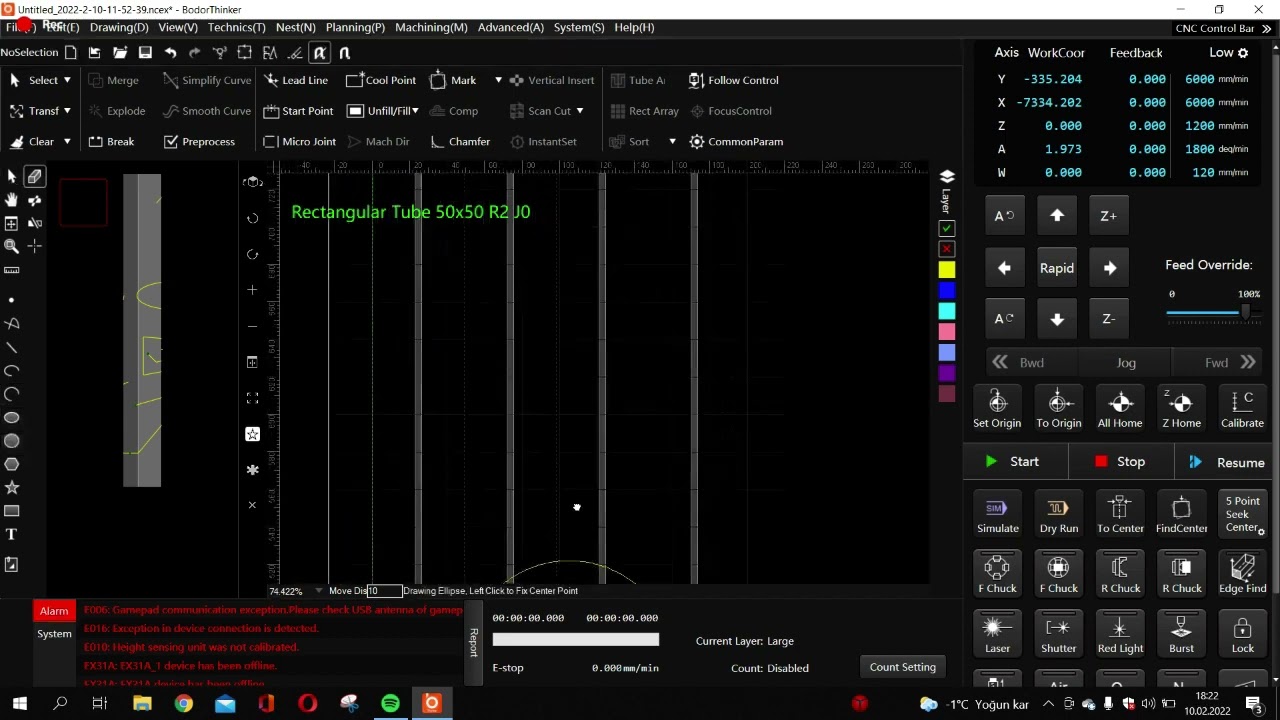Image resolution: width=1280 pixels, height=720 pixels.
Task: Toggle the Laser button
Action: point(997,635)
